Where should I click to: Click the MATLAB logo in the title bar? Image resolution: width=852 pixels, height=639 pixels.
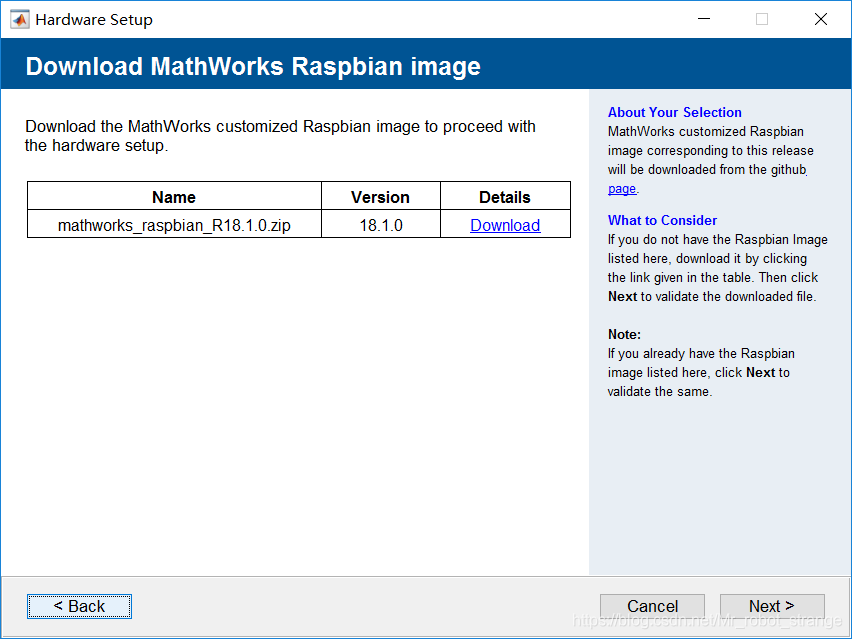pyautogui.click(x=19, y=19)
